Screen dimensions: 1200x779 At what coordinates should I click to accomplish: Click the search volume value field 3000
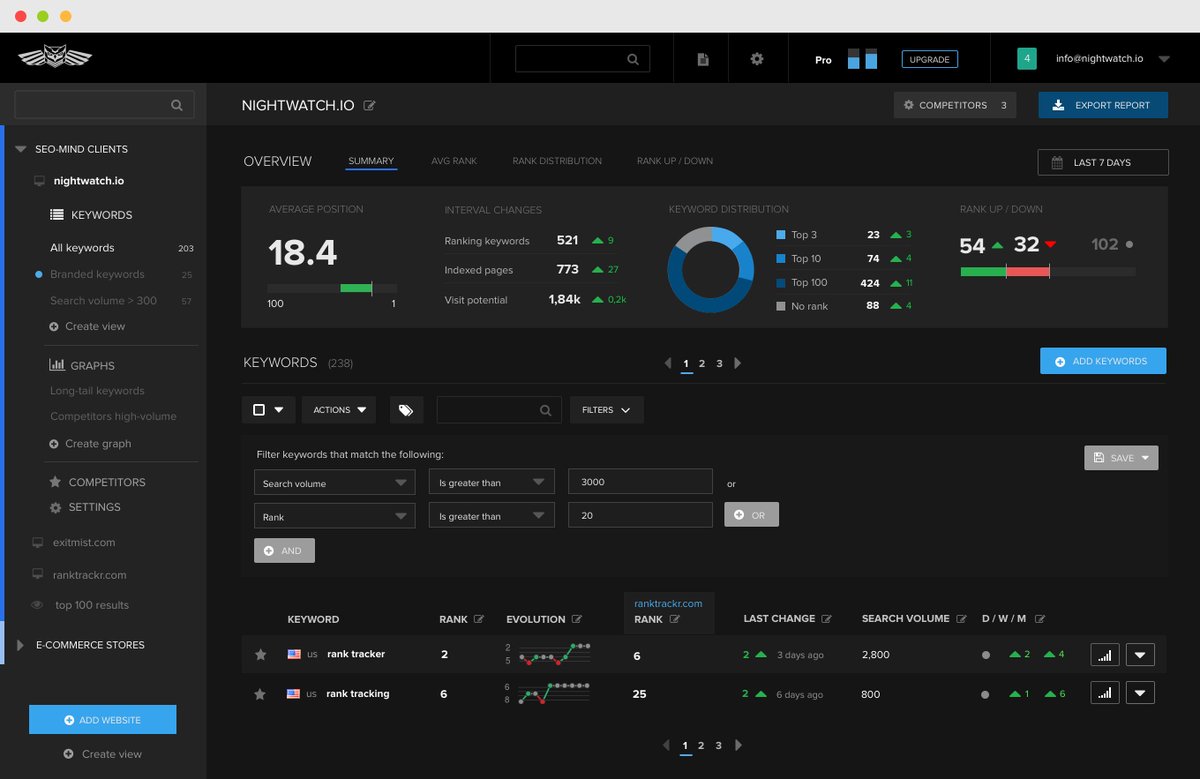tap(640, 482)
